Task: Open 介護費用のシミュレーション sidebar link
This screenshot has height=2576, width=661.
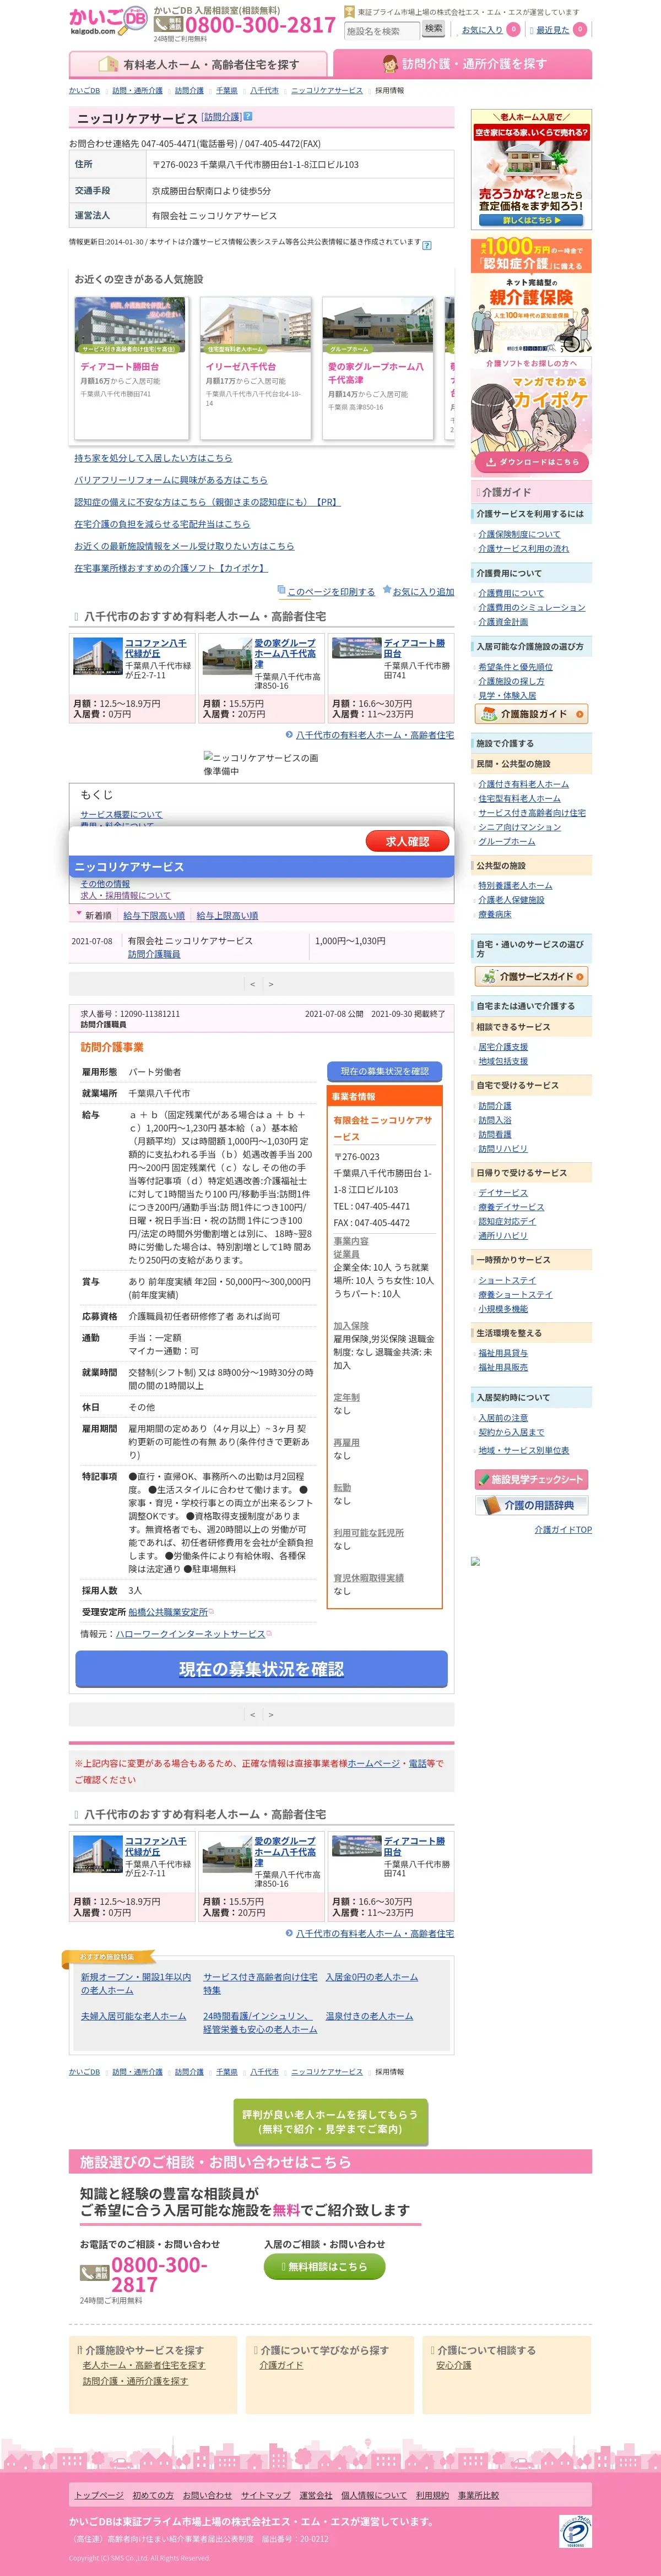Action: 532,607
